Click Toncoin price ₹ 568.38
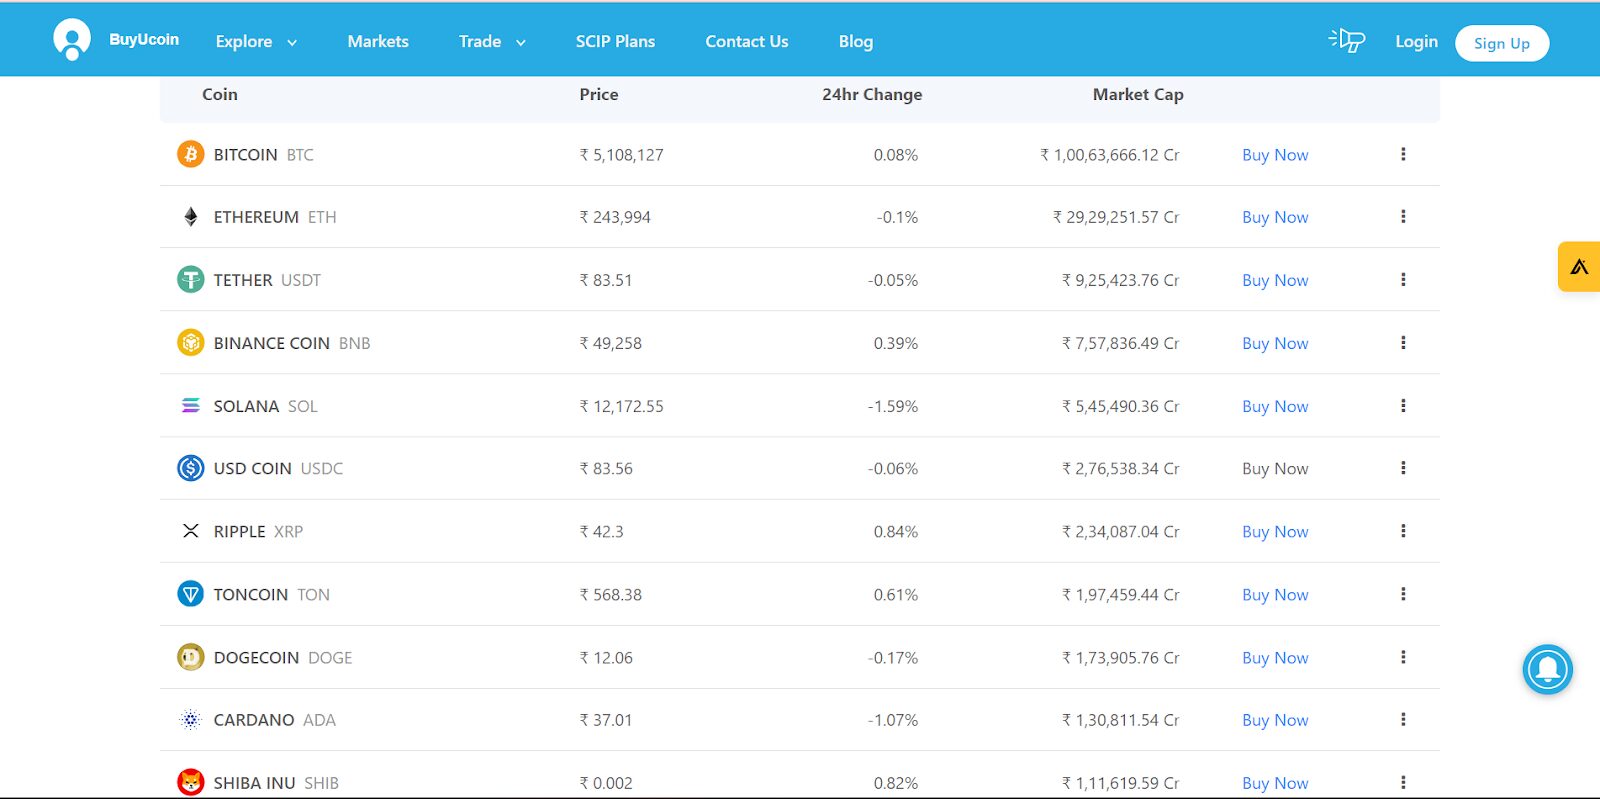Image resolution: width=1600 pixels, height=799 pixels. coord(610,594)
